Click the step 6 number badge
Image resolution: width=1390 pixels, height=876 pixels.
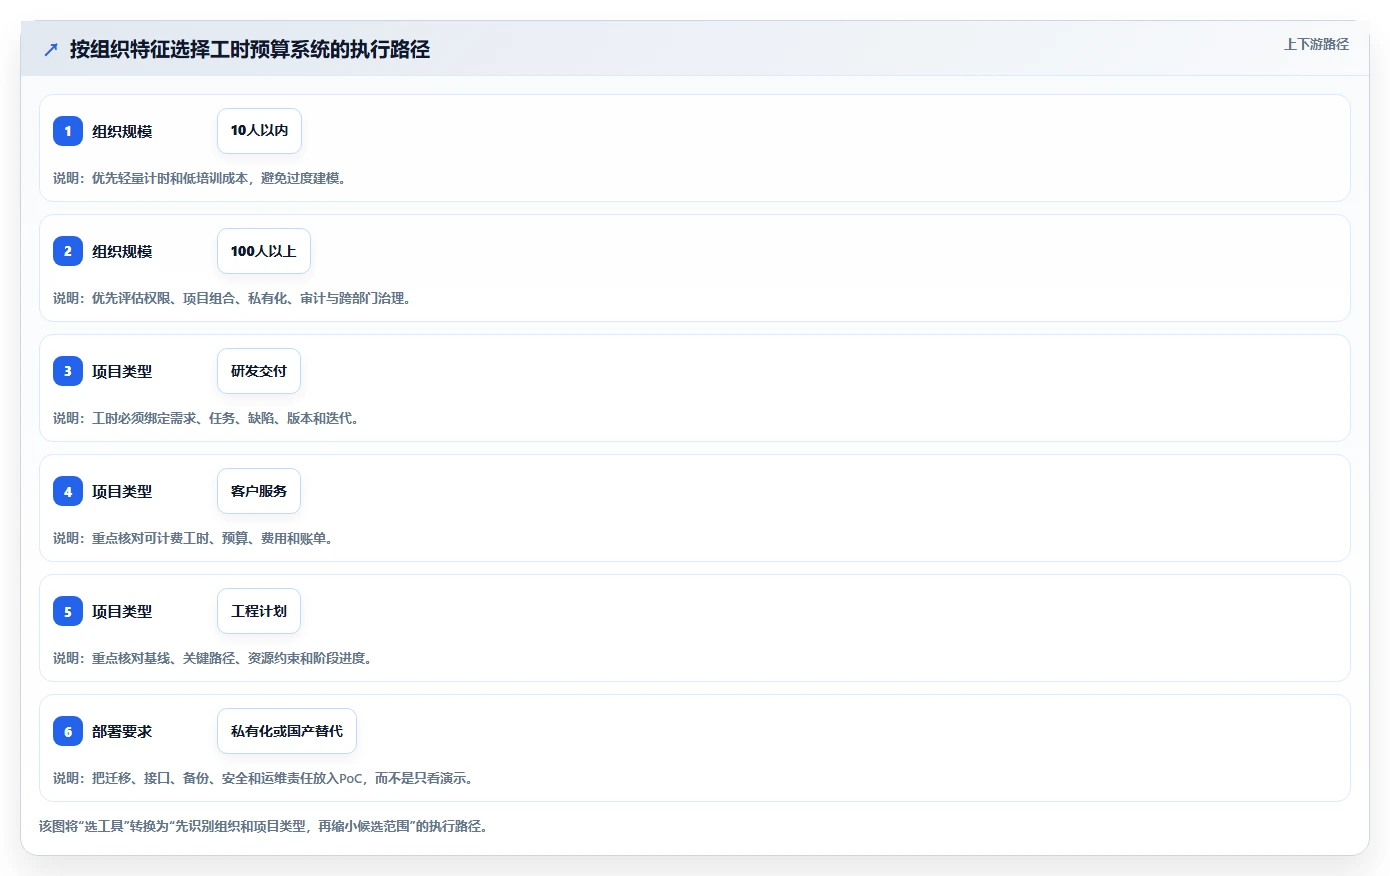[68, 731]
